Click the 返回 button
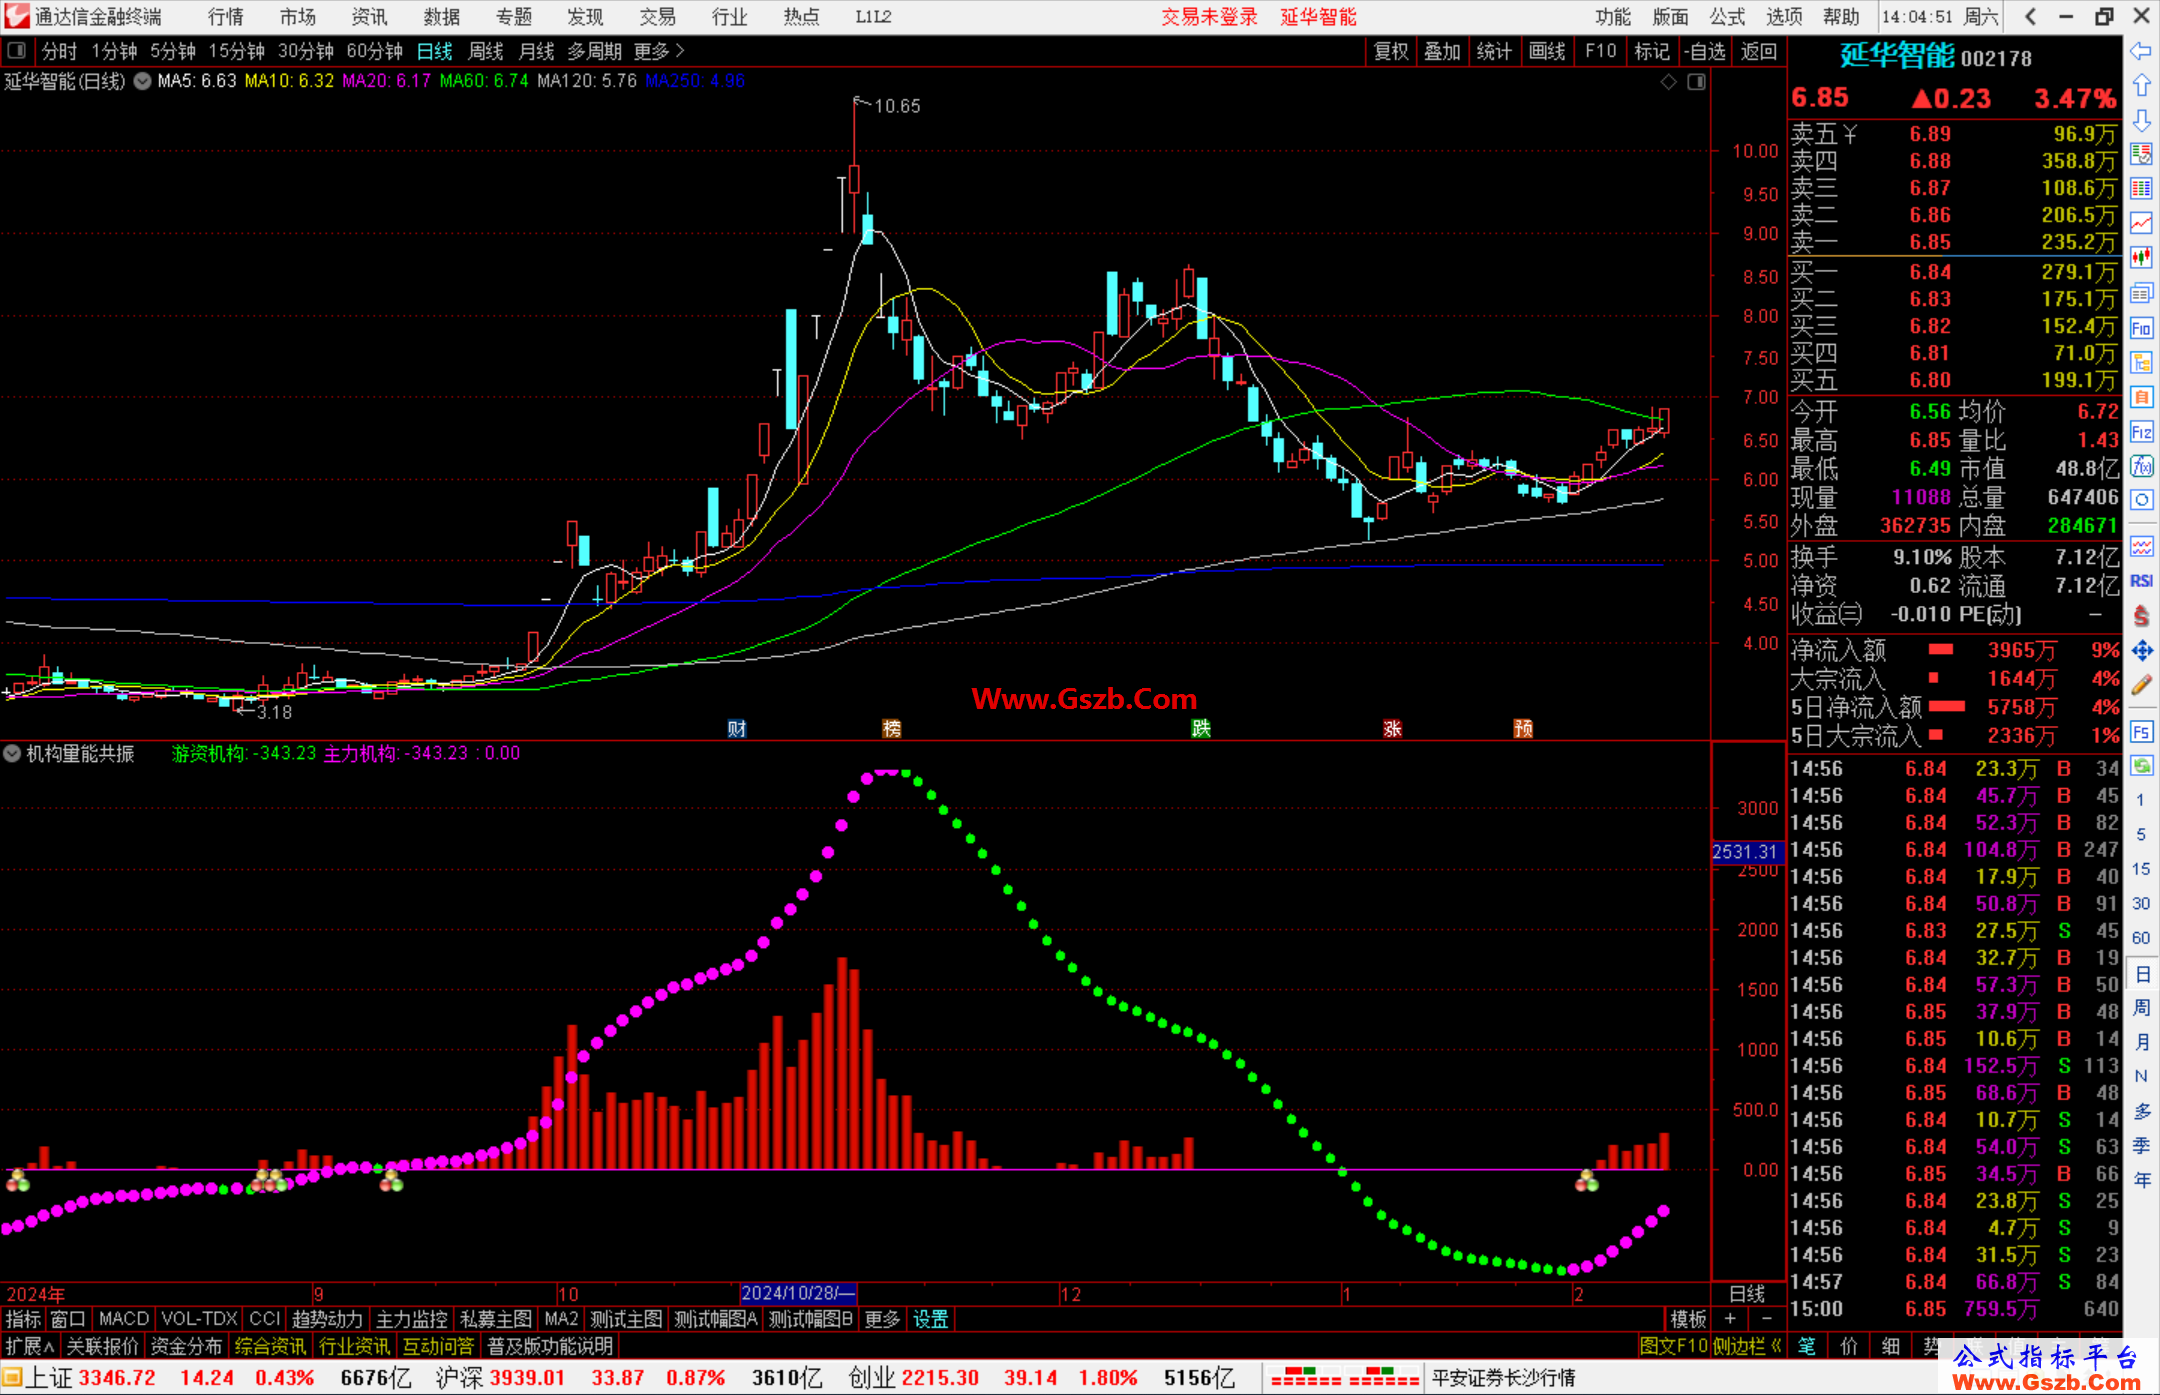Image resolution: width=2160 pixels, height=1395 pixels. [1758, 51]
